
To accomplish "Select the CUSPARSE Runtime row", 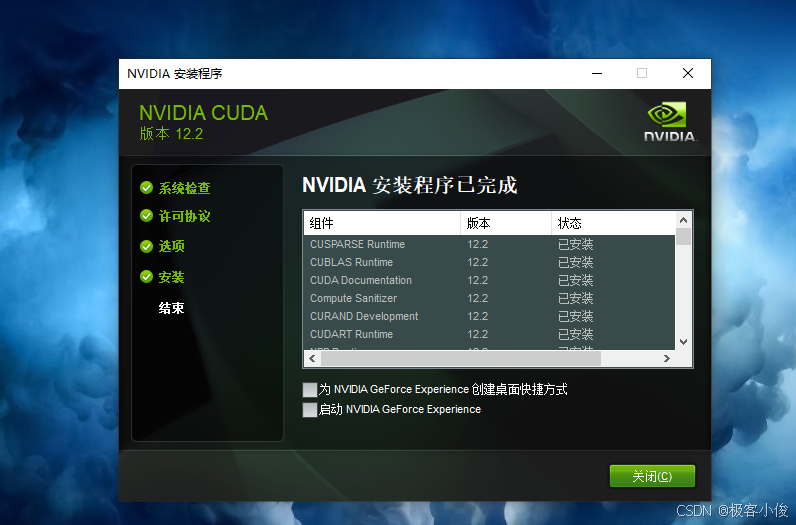I will (x=489, y=244).
